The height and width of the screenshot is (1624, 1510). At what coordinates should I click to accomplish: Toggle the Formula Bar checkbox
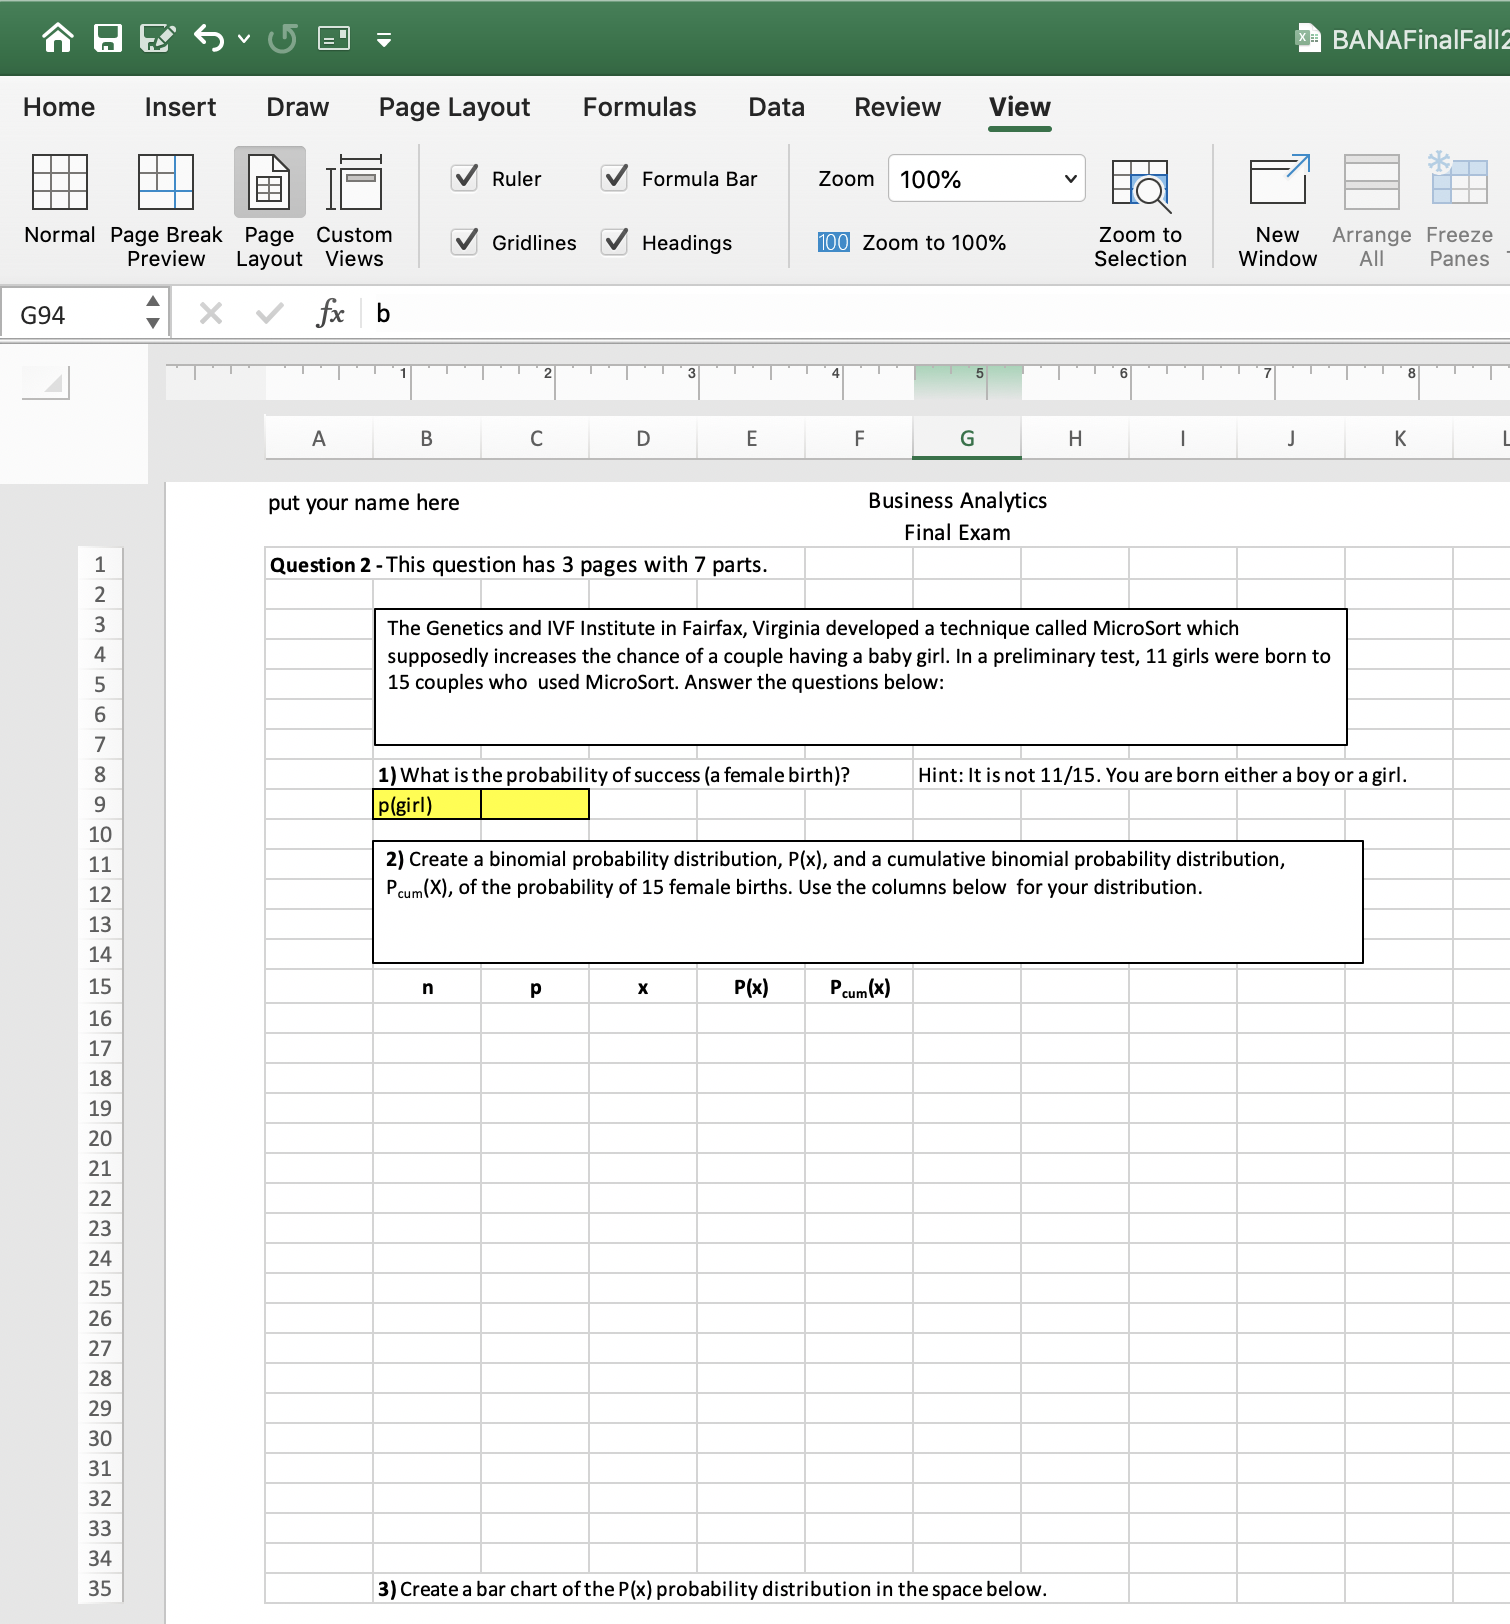tap(615, 178)
